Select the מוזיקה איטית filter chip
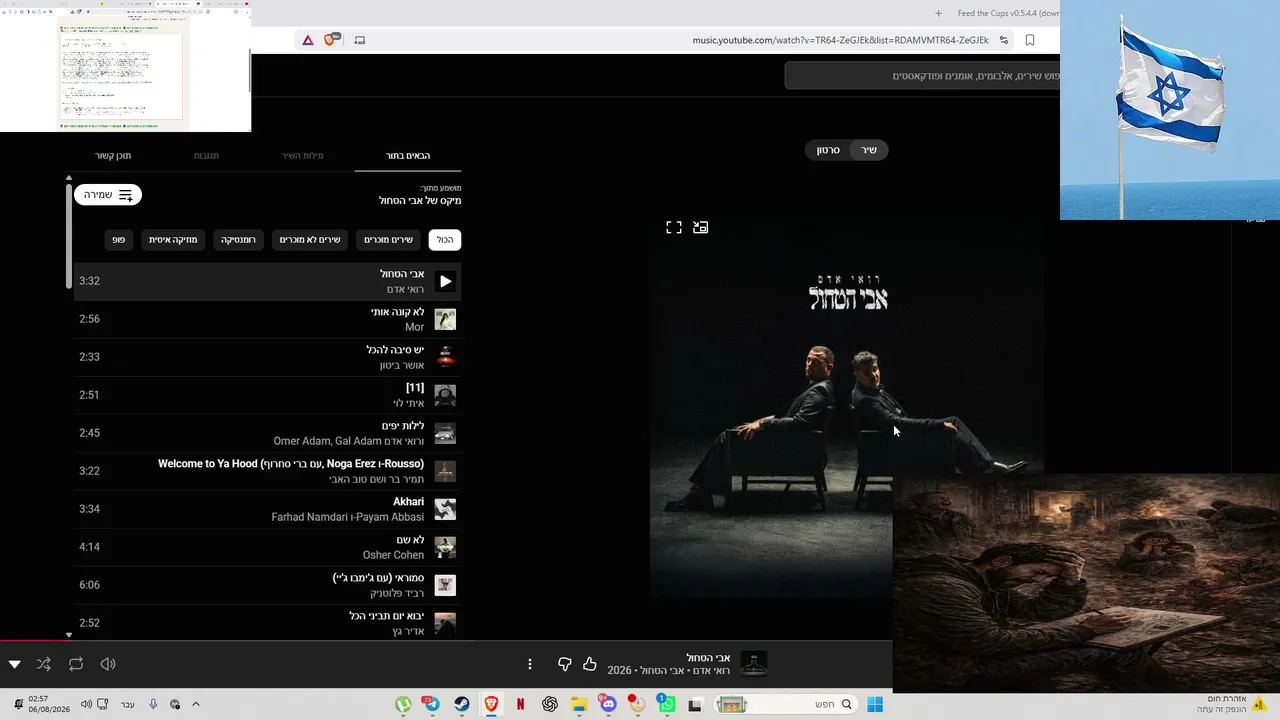Viewport: 1280px width, 720px height. (x=173, y=240)
